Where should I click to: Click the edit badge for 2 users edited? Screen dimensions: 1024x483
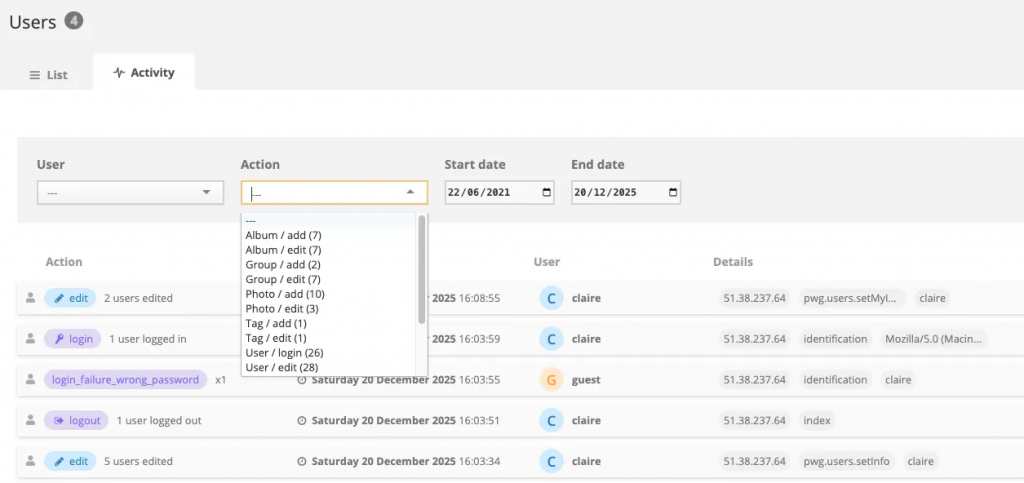coord(70,298)
